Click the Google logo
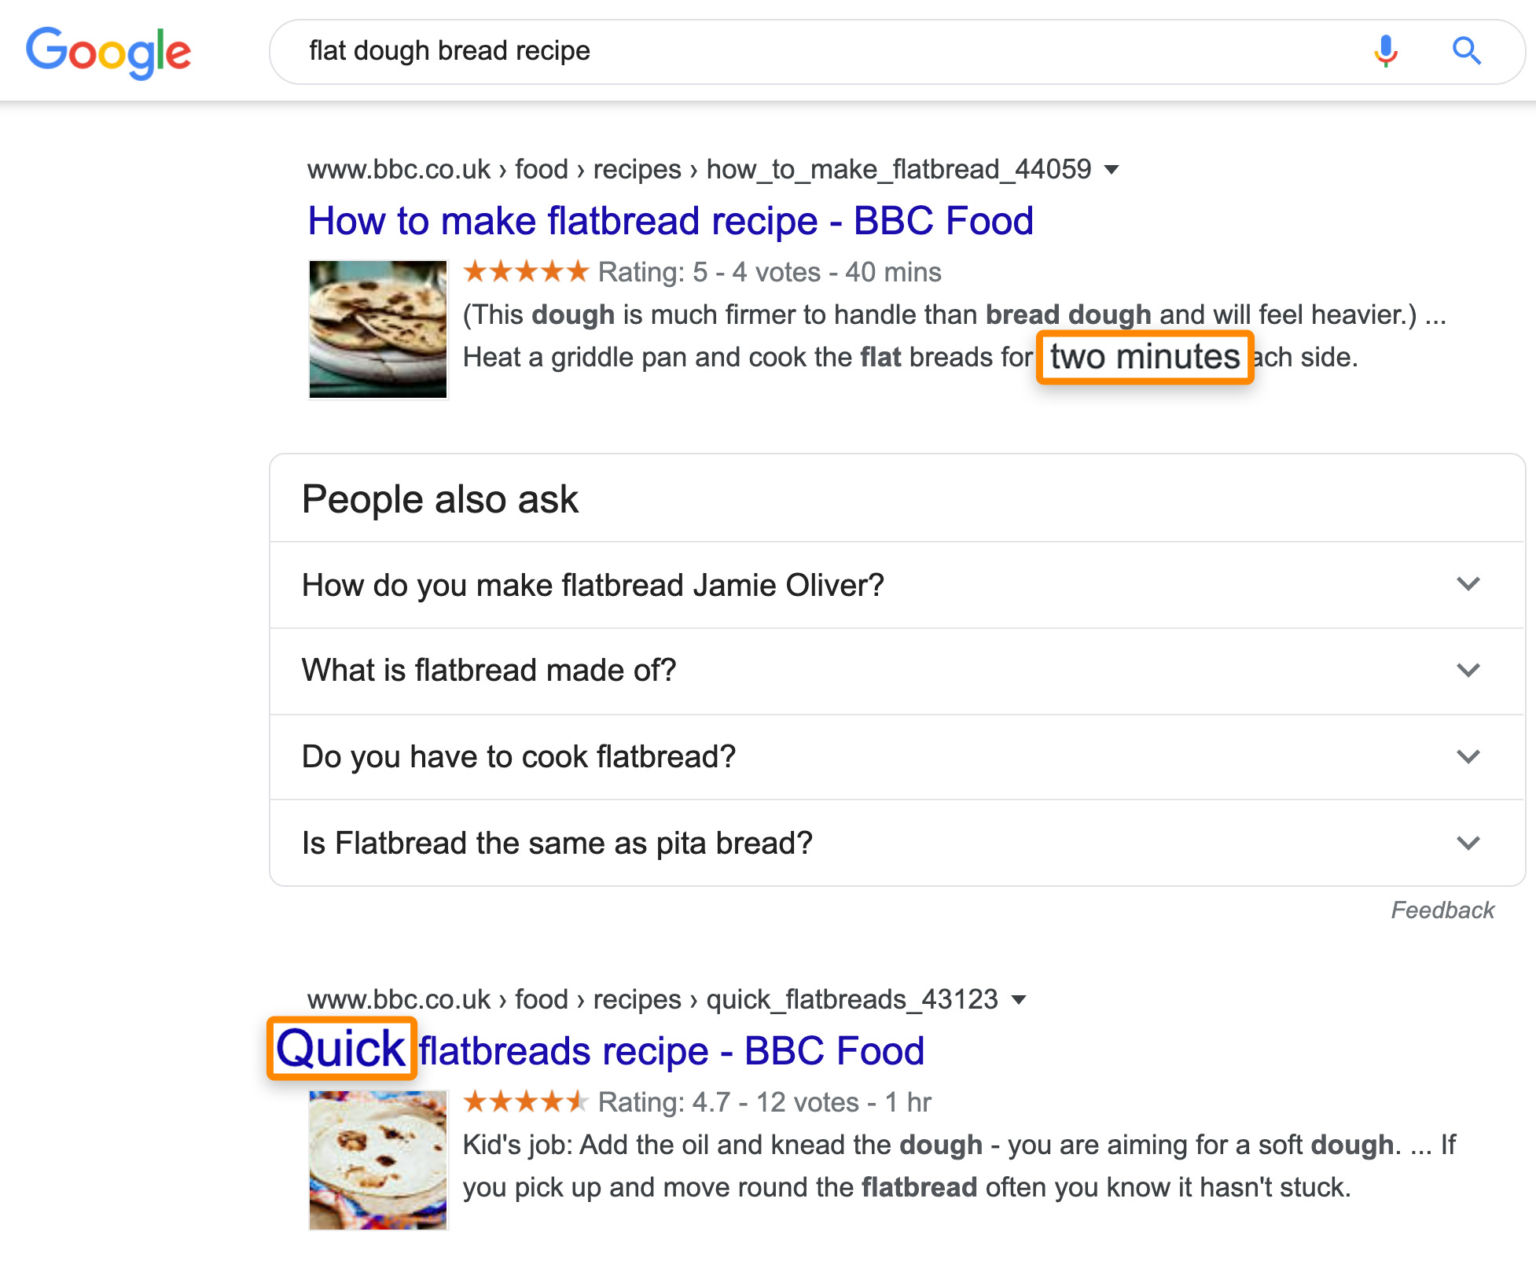The height and width of the screenshot is (1272, 1536). pos(108,52)
